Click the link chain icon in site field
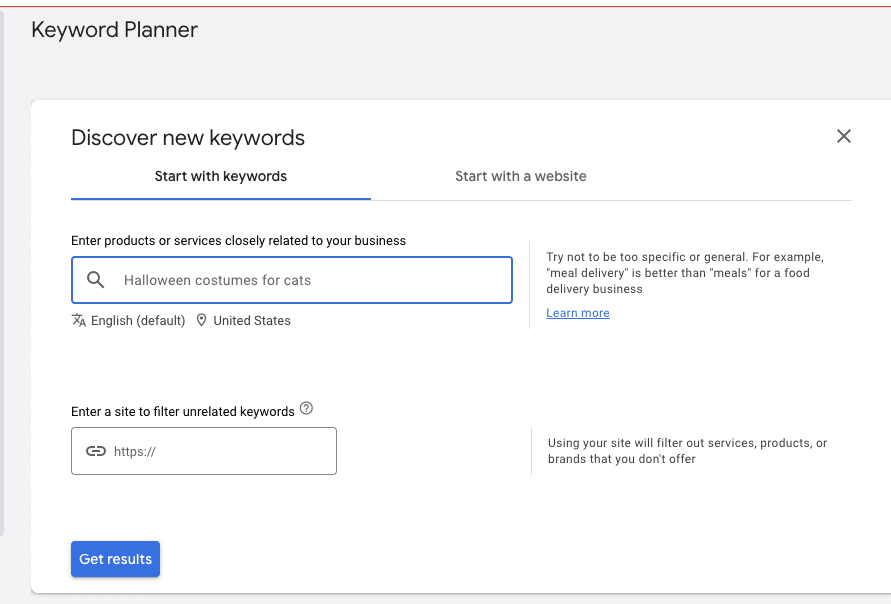The image size is (891, 604). tap(95, 451)
